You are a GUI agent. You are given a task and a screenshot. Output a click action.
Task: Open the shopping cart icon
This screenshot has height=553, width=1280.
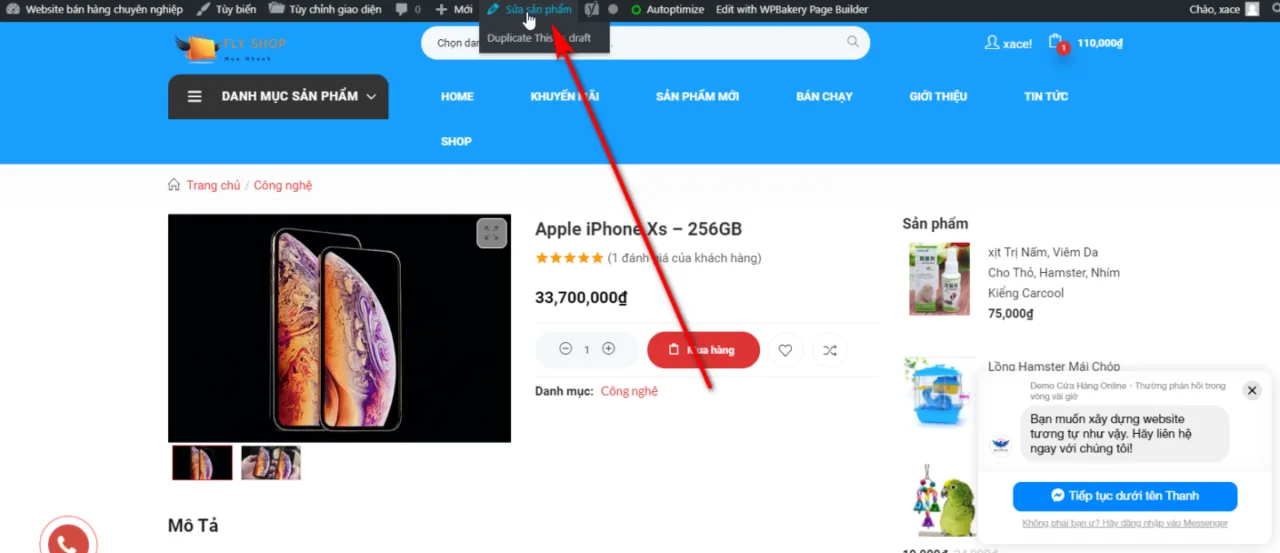click(x=1056, y=42)
